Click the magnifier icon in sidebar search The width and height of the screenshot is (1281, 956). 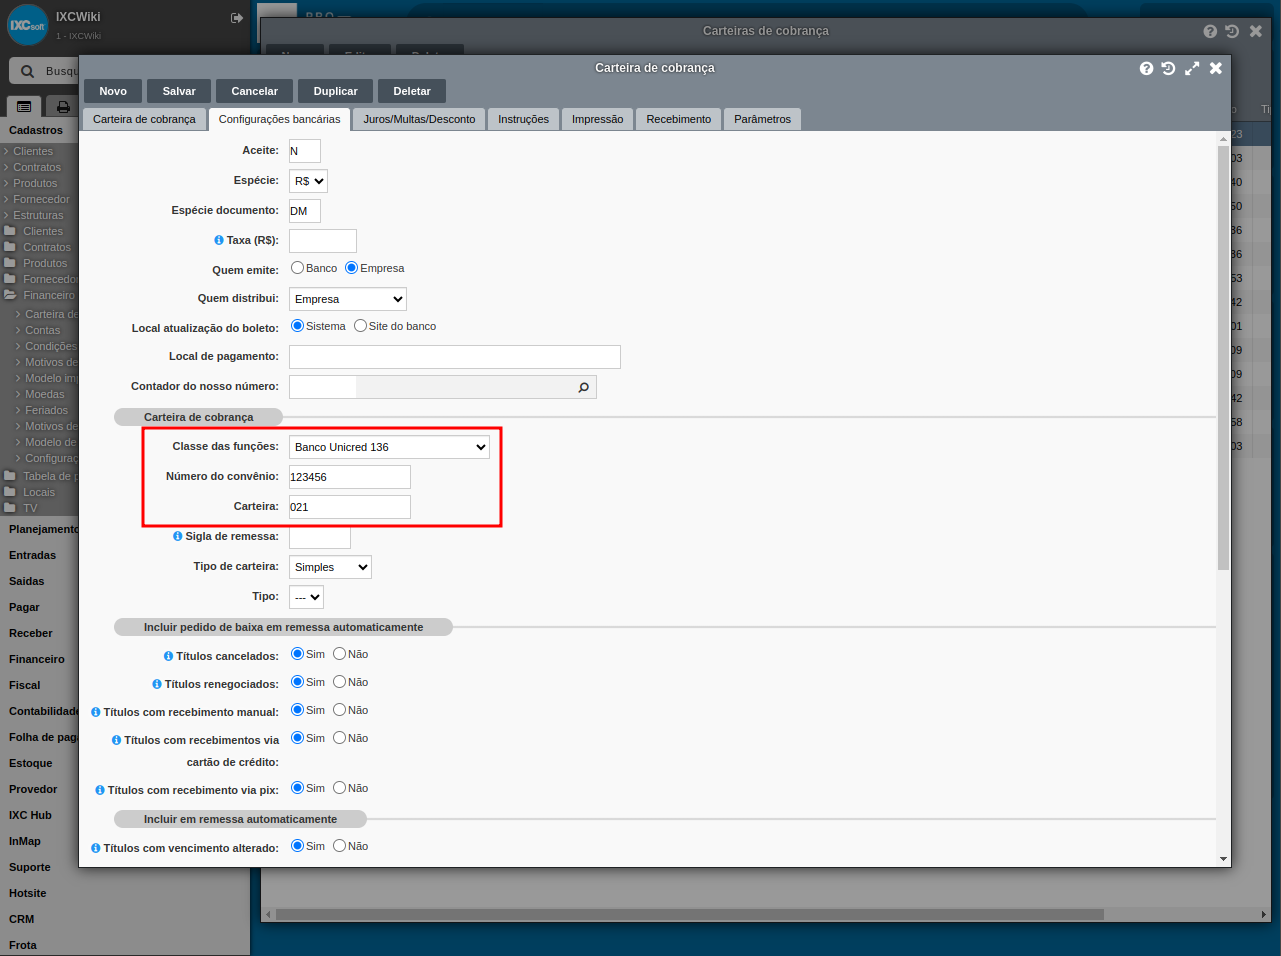coord(27,71)
